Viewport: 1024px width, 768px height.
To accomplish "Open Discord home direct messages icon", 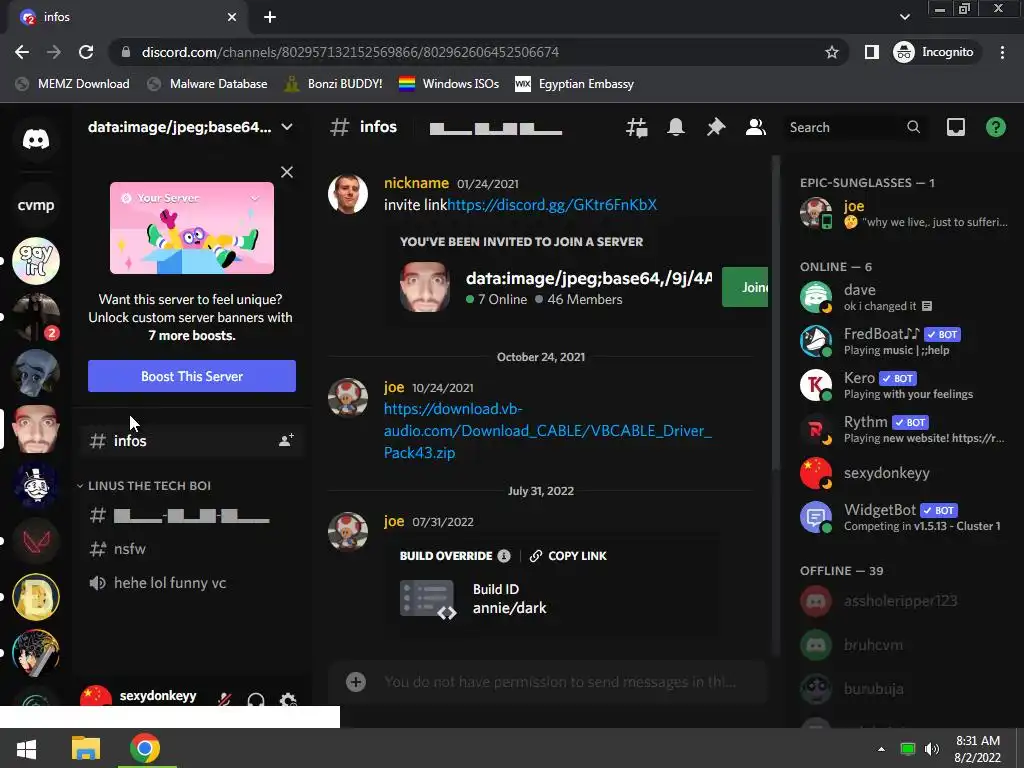I will 36,139.
